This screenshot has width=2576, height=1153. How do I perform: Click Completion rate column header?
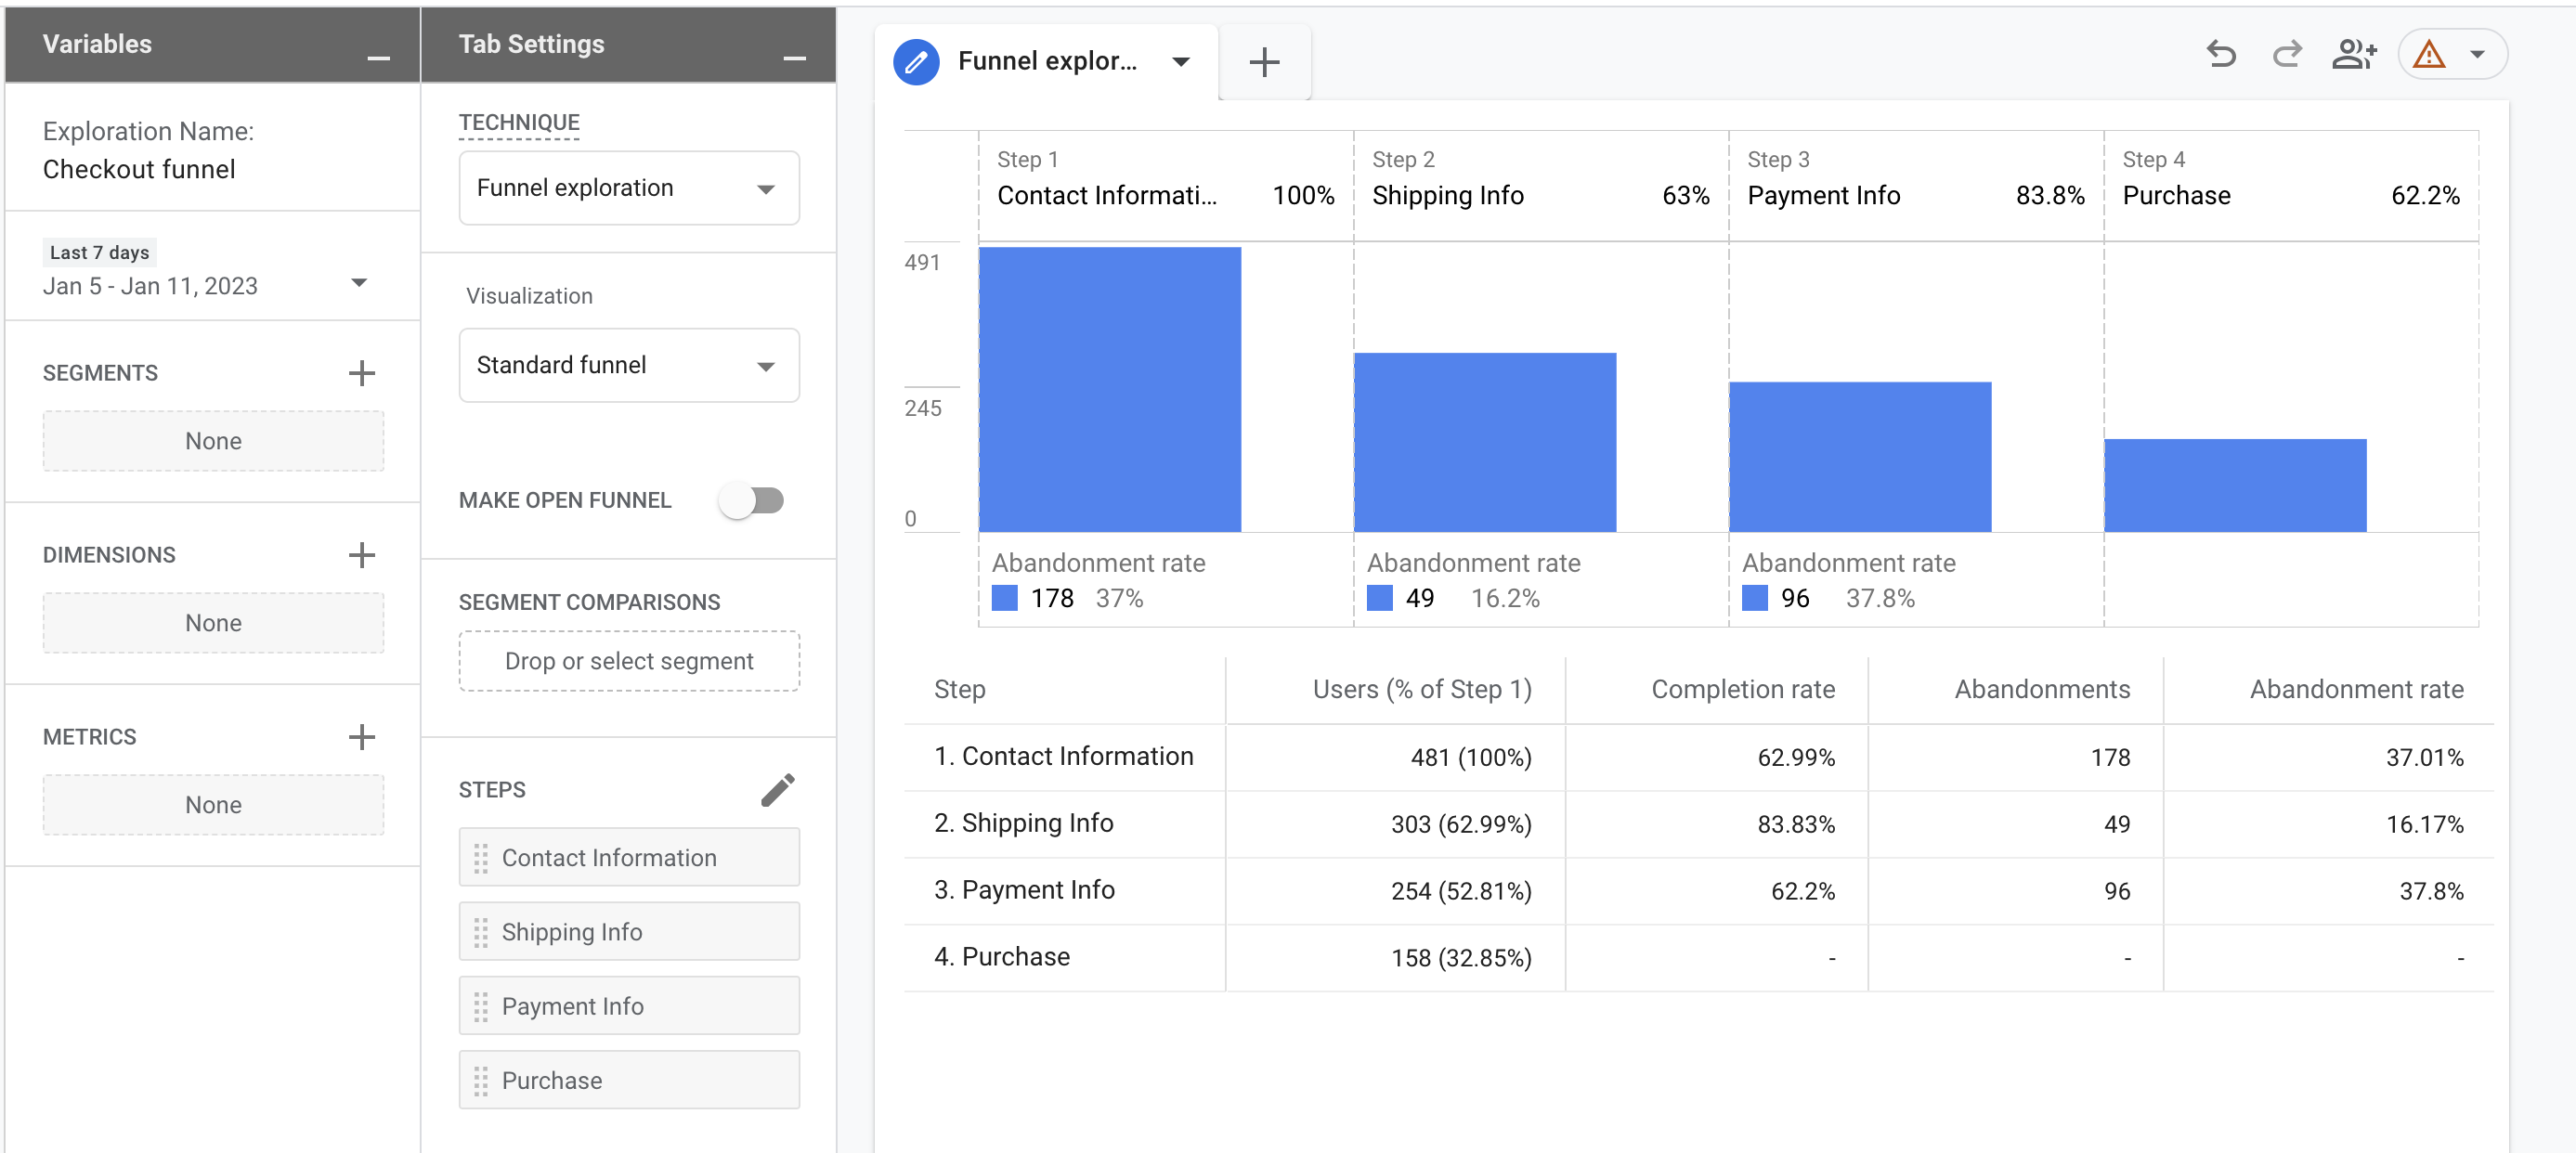tap(1743, 689)
